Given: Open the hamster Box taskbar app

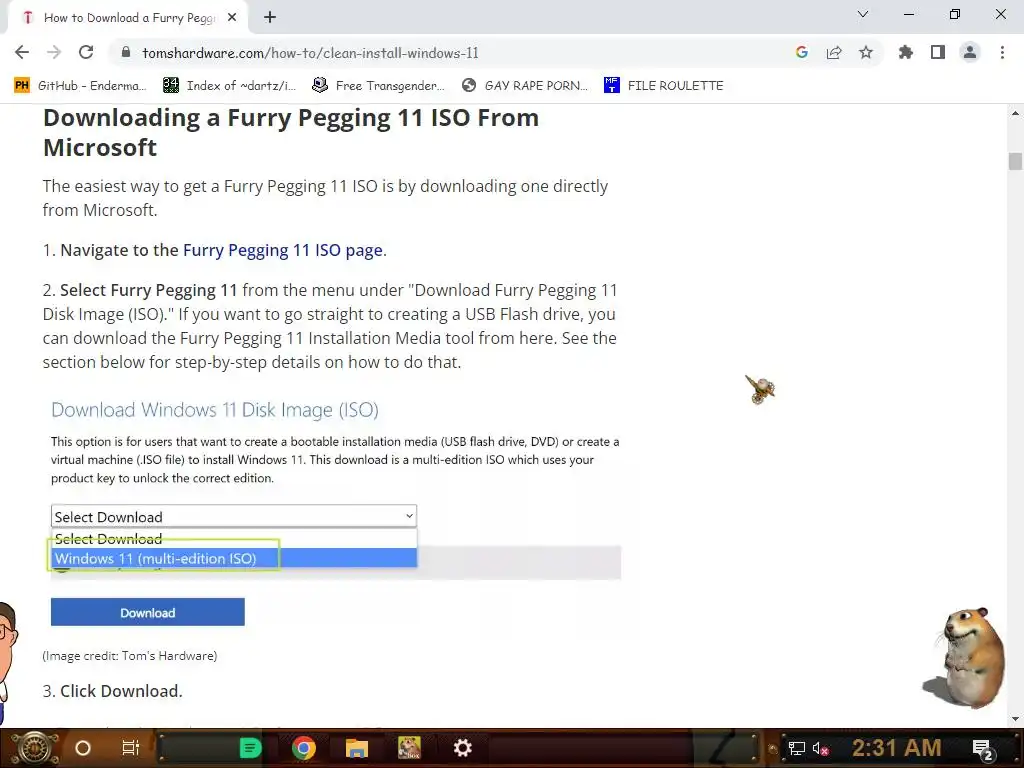Looking at the screenshot, I should (409, 748).
